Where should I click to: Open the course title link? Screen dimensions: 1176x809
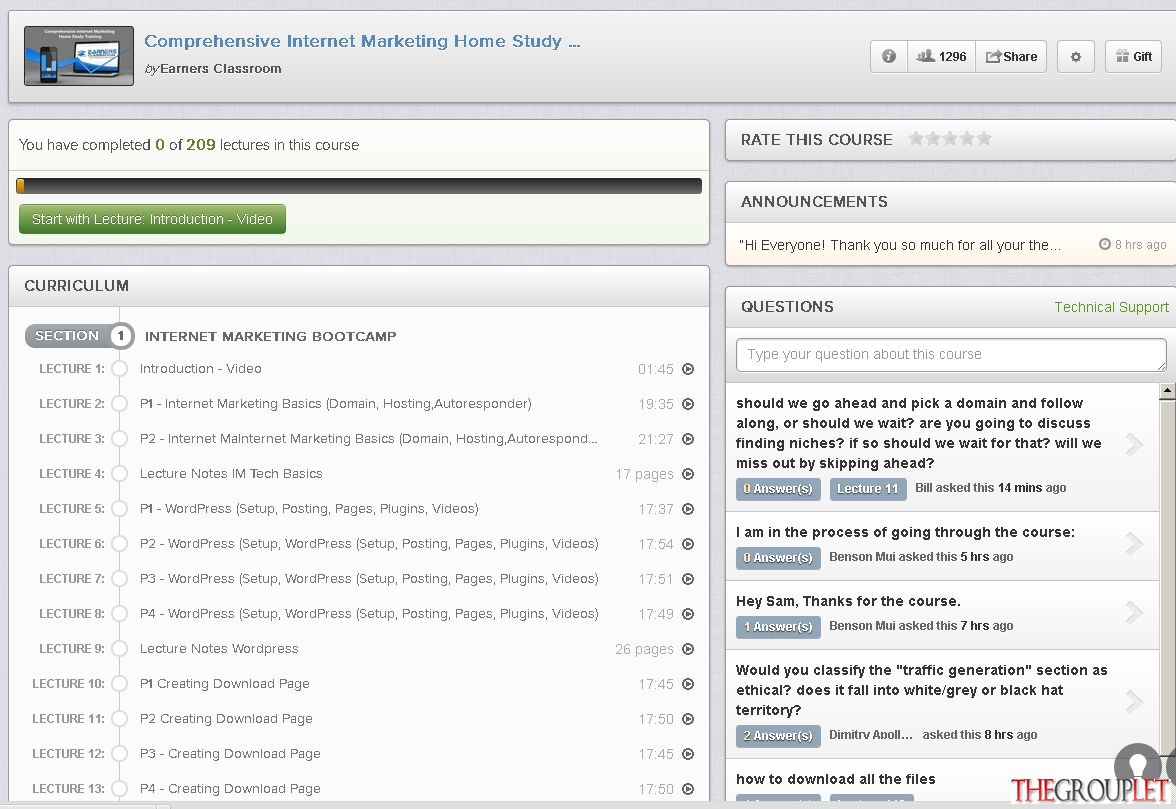tap(362, 41)
